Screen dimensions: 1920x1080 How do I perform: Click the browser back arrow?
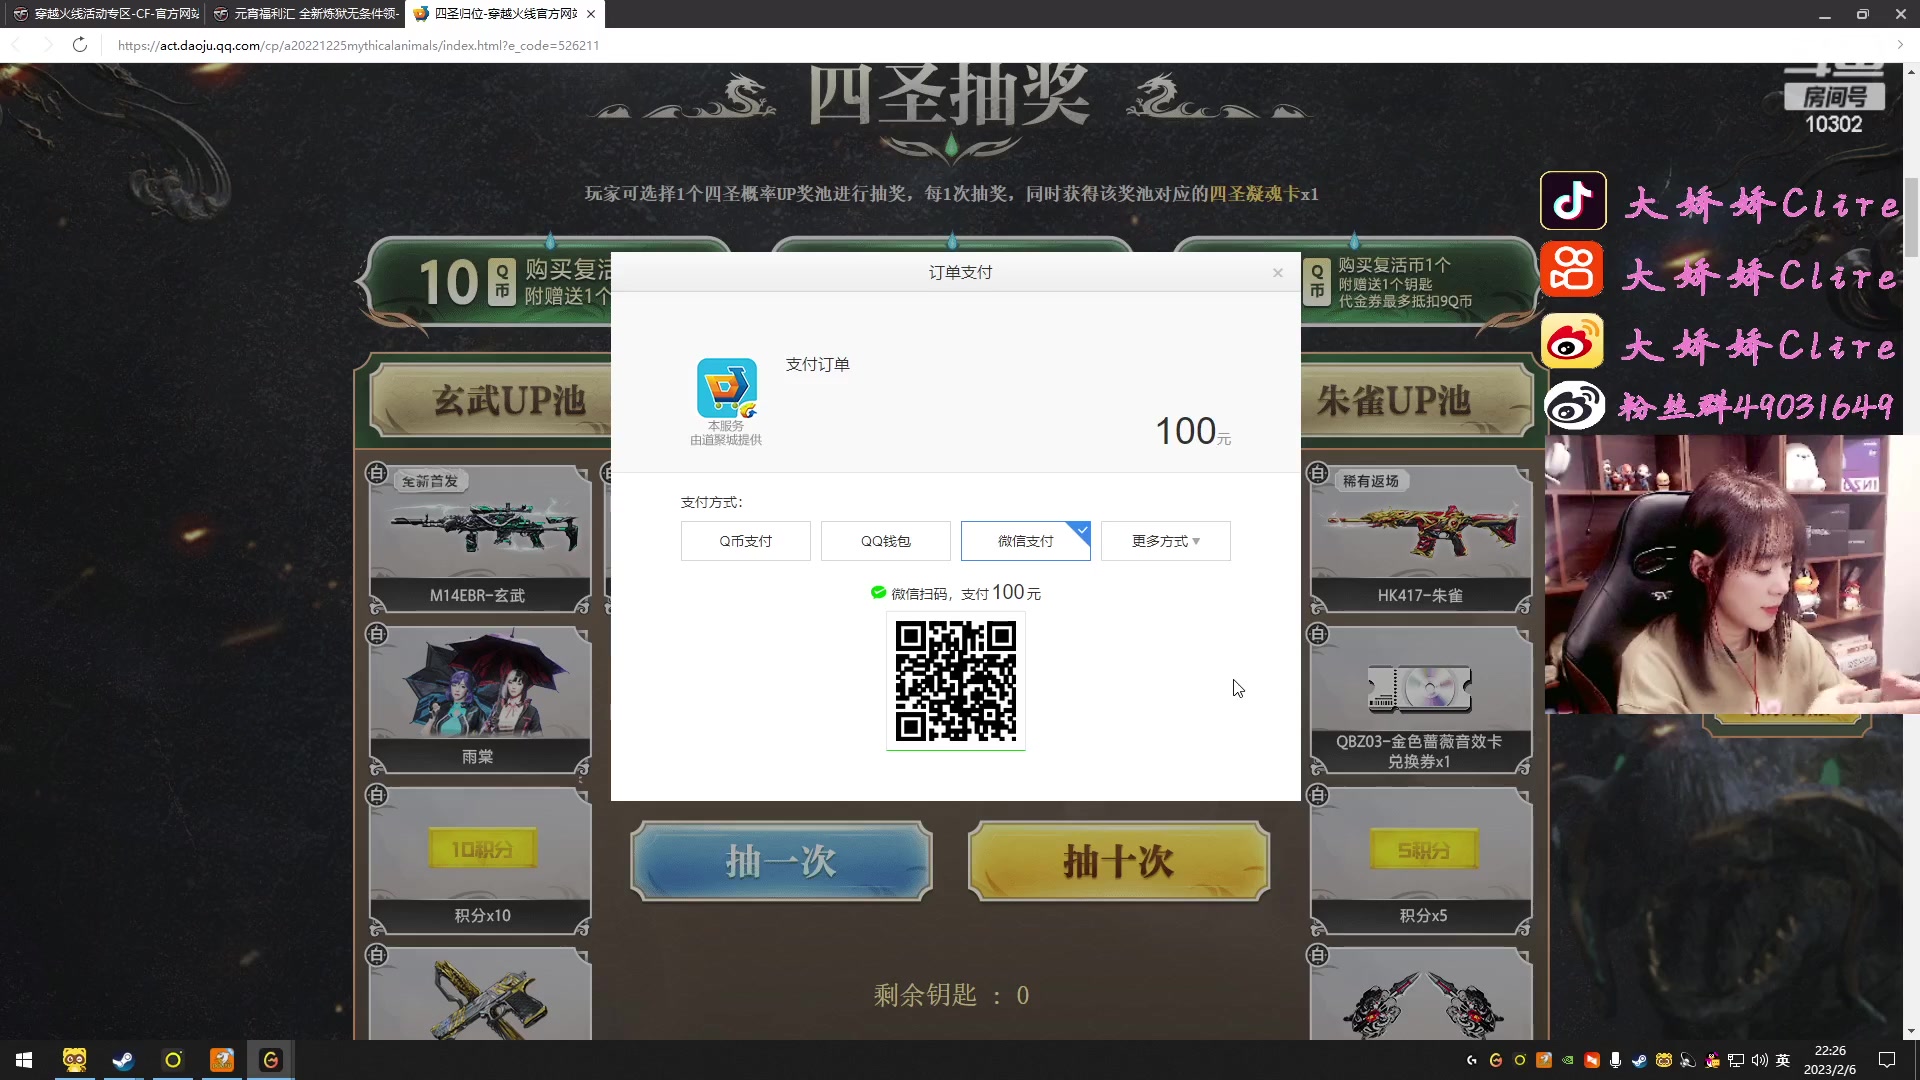click(x=16, y=45)
